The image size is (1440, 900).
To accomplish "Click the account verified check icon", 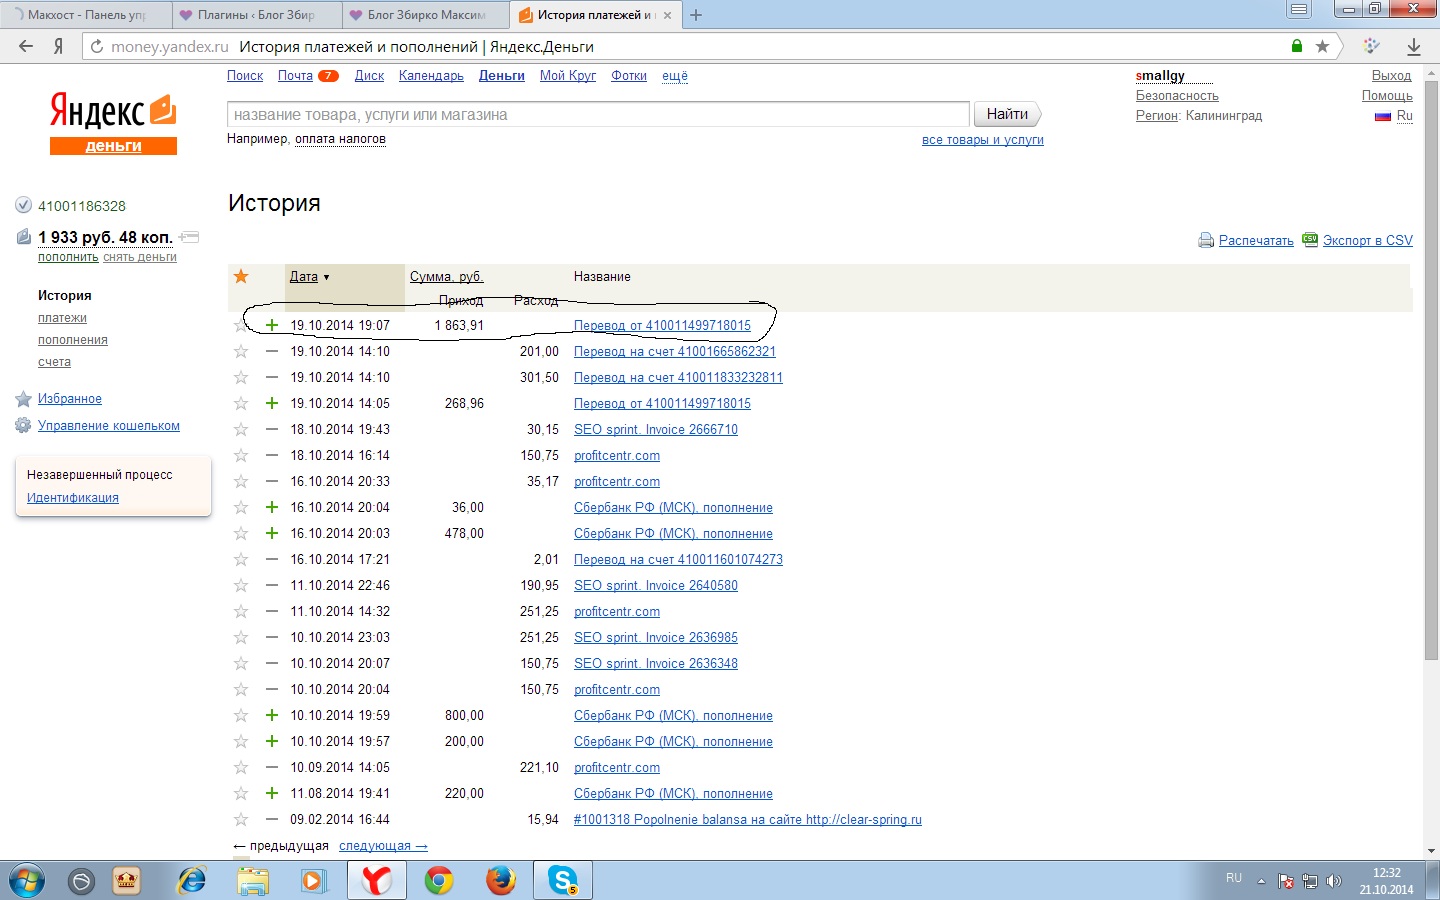I will (x=24, y=206).
